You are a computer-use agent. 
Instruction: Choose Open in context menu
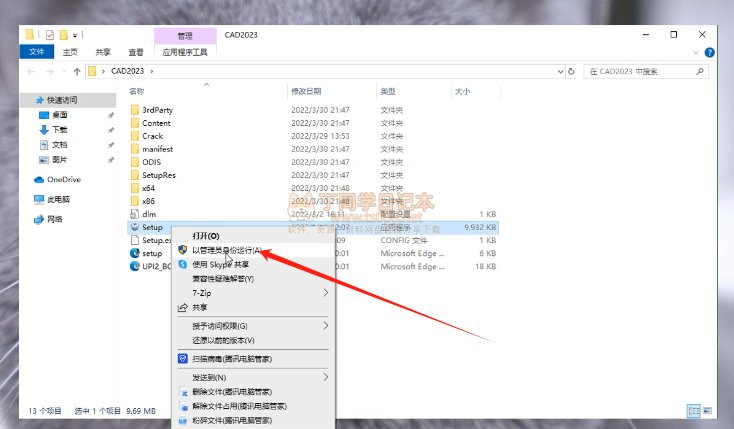click(x=253, y=236)
